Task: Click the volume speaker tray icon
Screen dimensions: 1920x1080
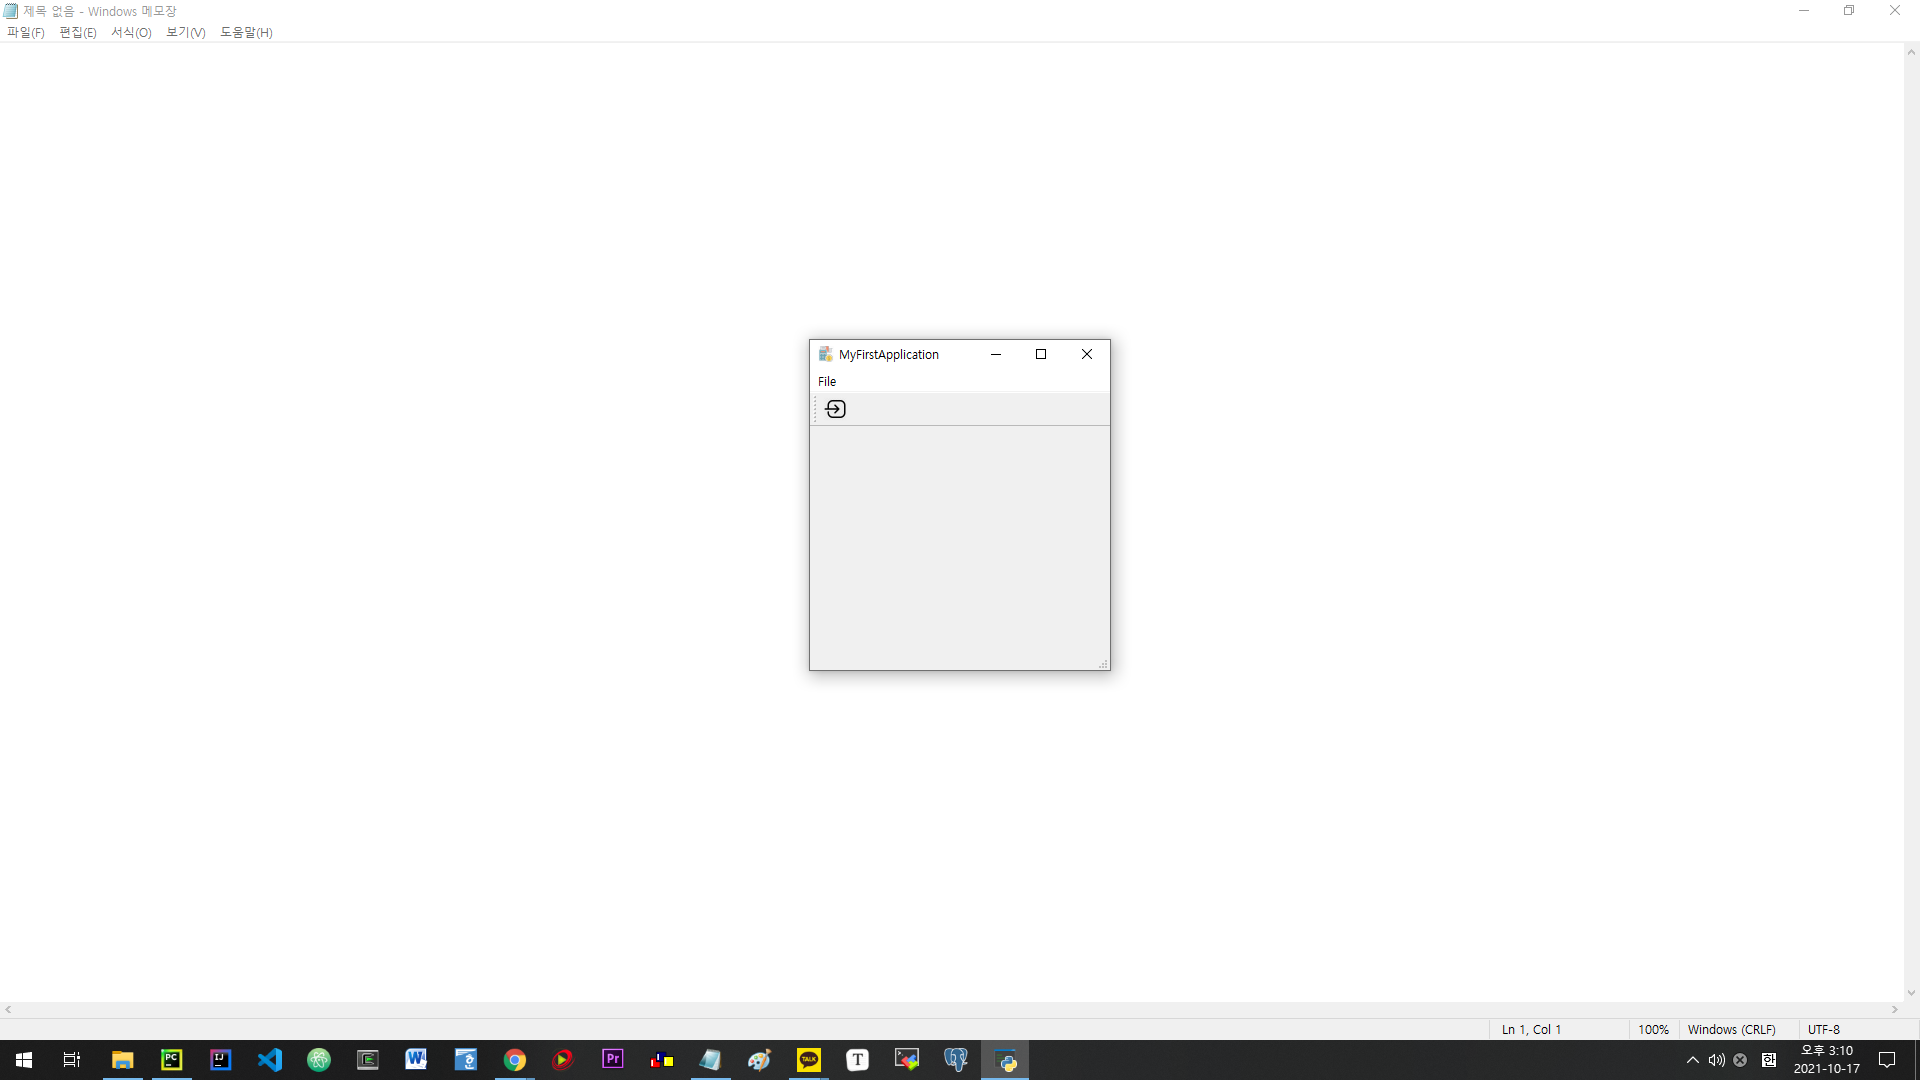Action: click(1716, 1060)
